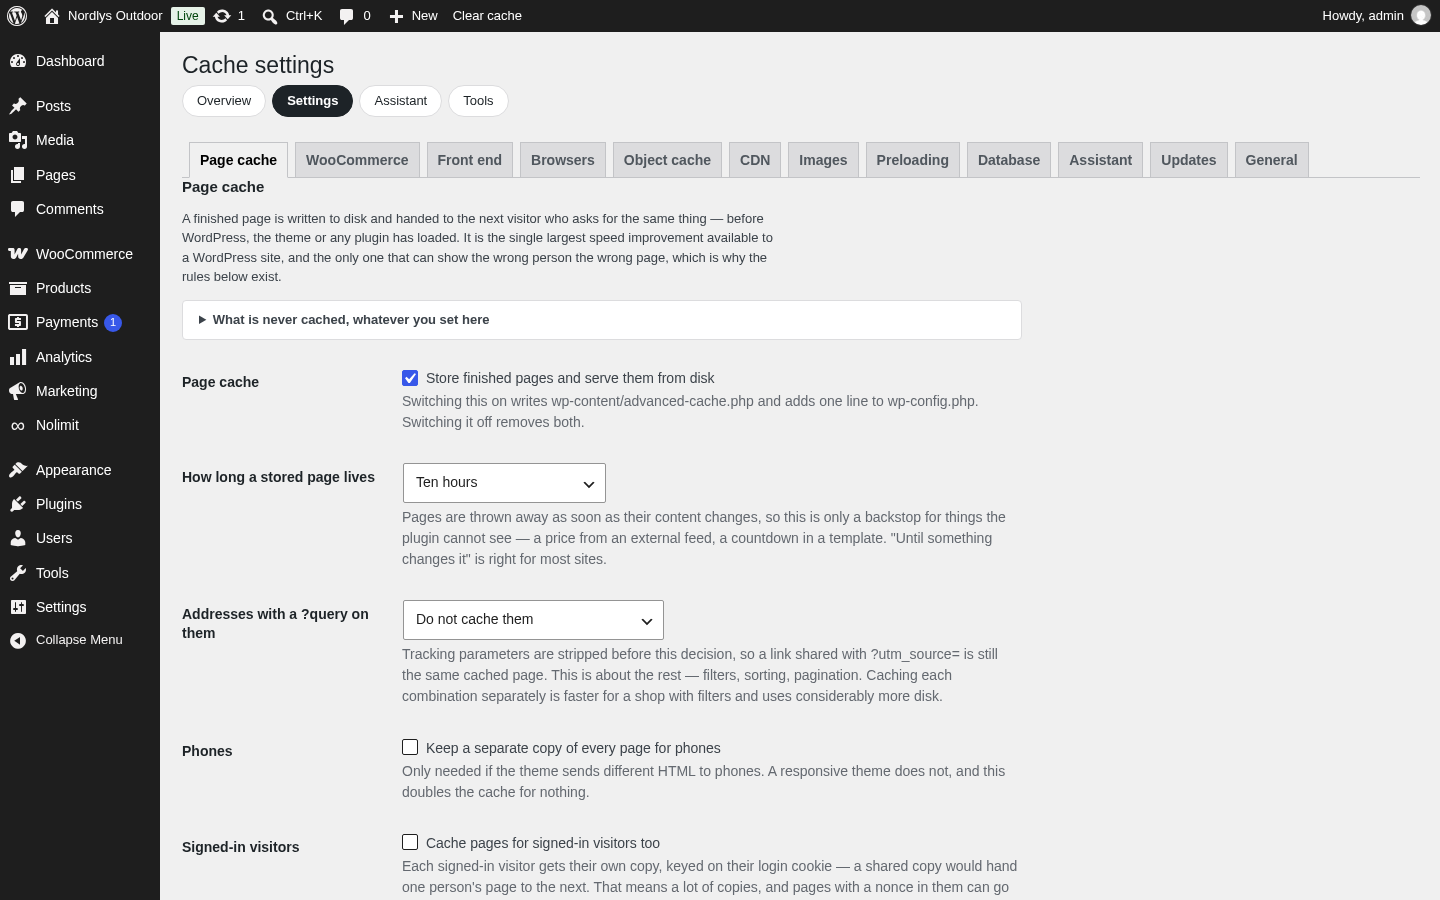Click the Howdy, admin account link
This screenshot has width=1440, height=900.
[x=1376, y=16]
